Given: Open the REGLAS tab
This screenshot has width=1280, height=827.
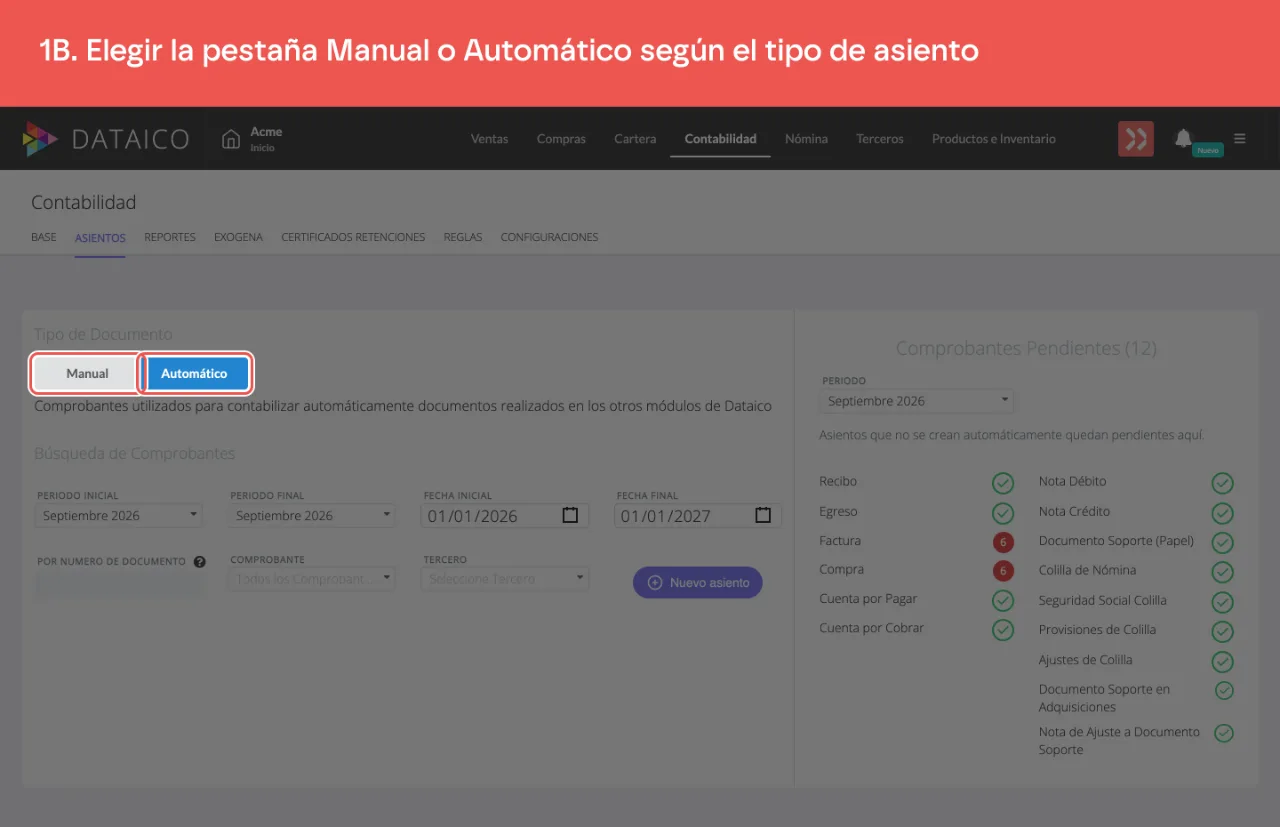Looking at the screenshot, I should pyautogui.click(x=463, y=238).
